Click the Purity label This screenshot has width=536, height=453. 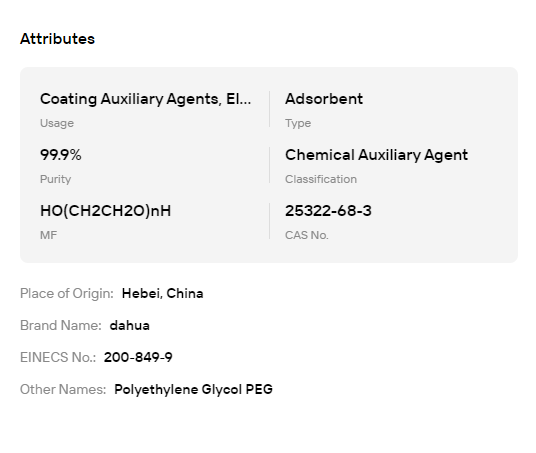pos(55,179)
